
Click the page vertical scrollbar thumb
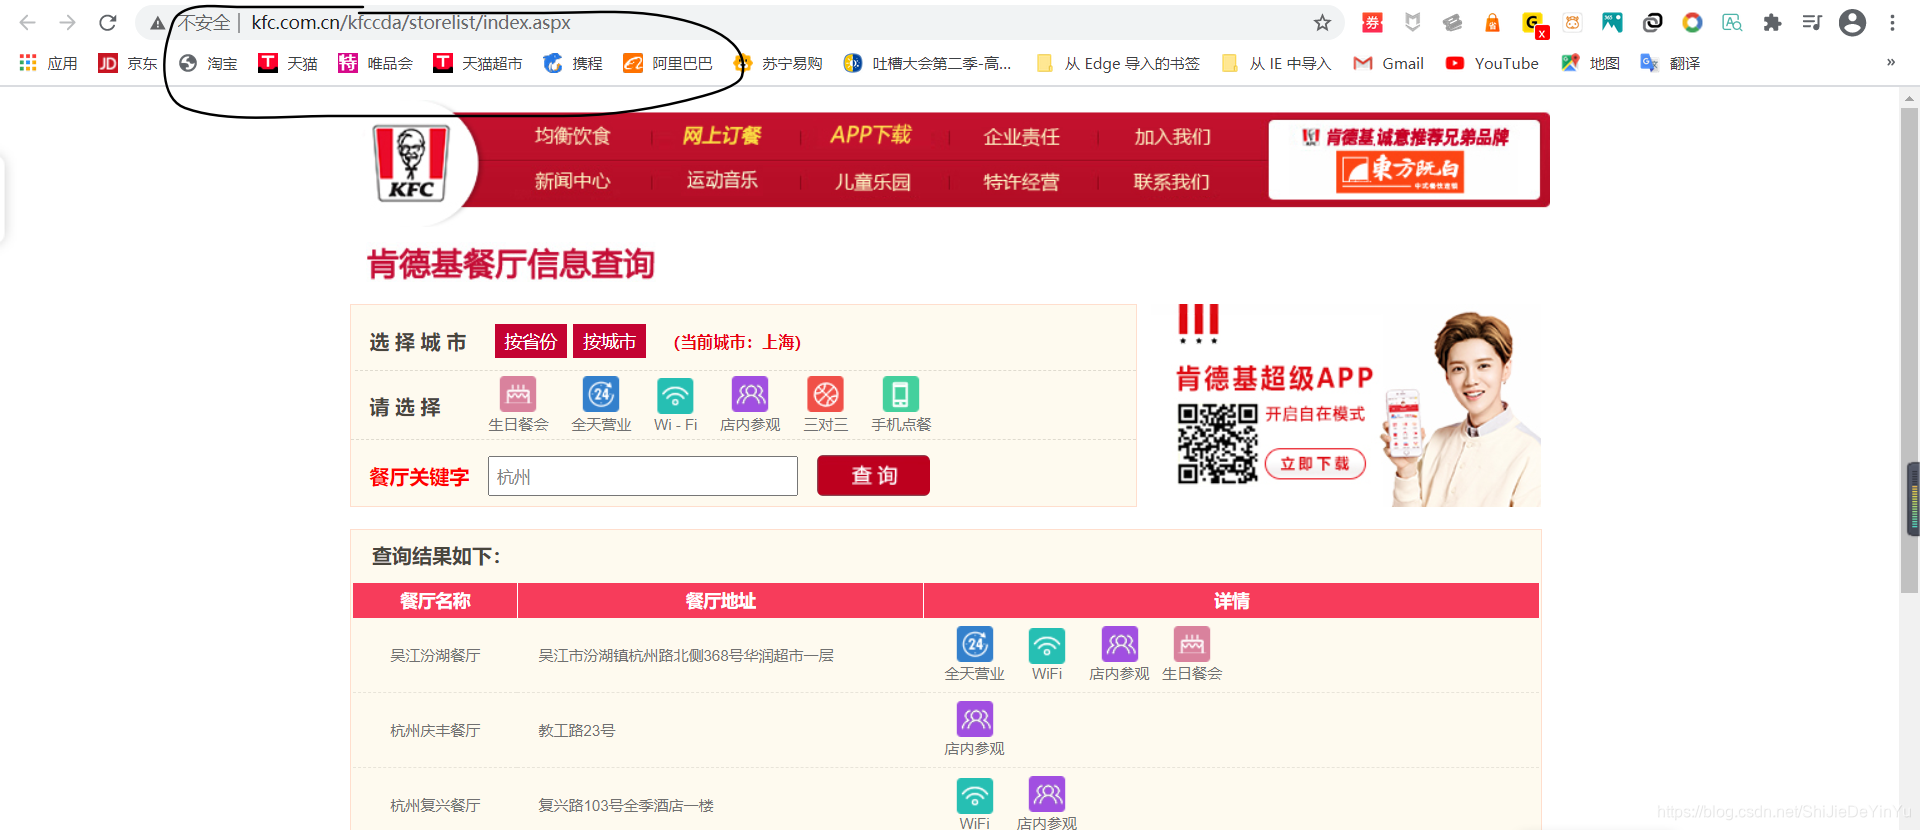tap(1909, 350)
